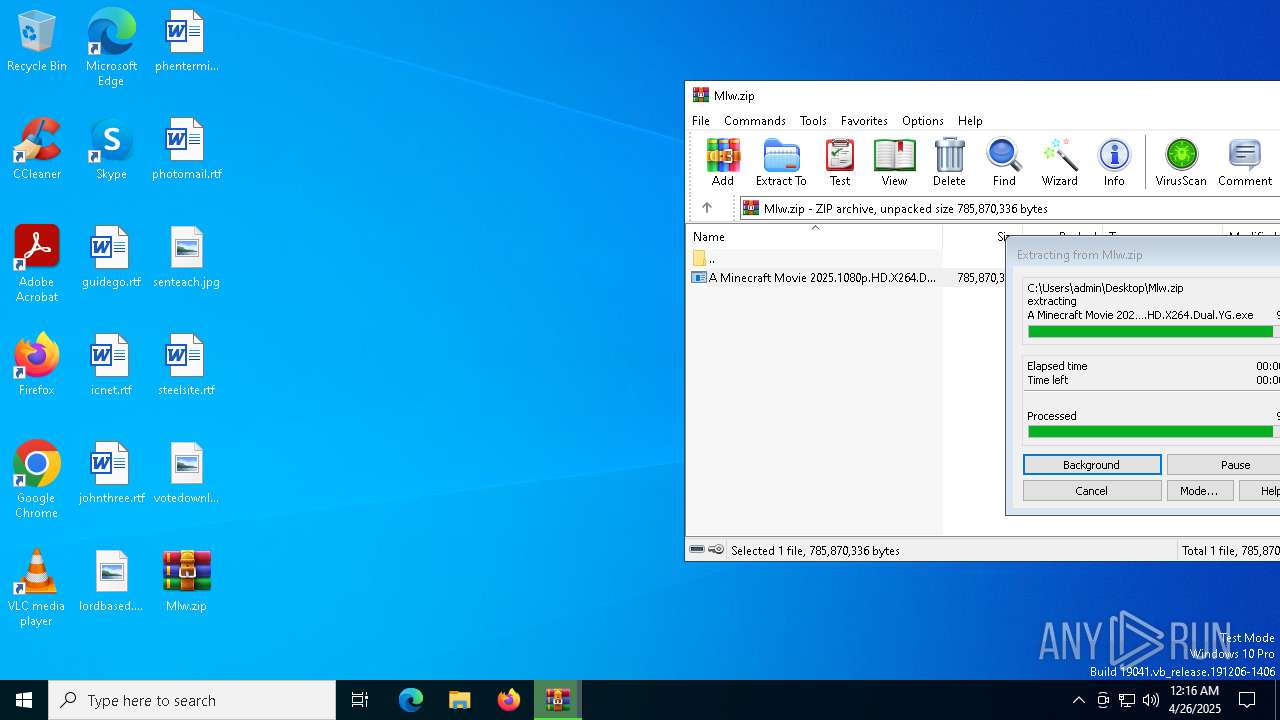1280x720 pixels.
Task: Cancel the extraction from Mlw.zip
Action: [x=1092, y=491]
